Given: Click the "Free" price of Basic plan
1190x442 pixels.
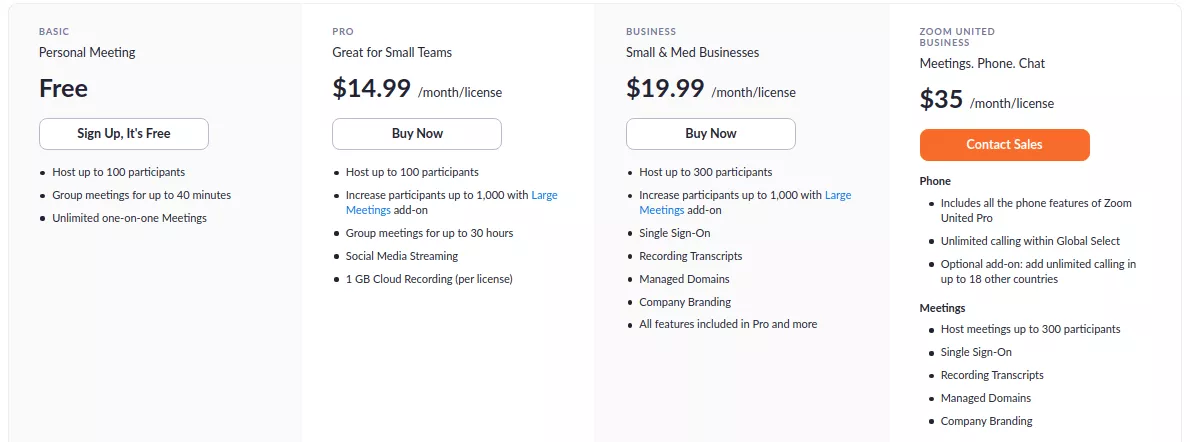Looking at the screenshot, I should (x=64, y=89).
